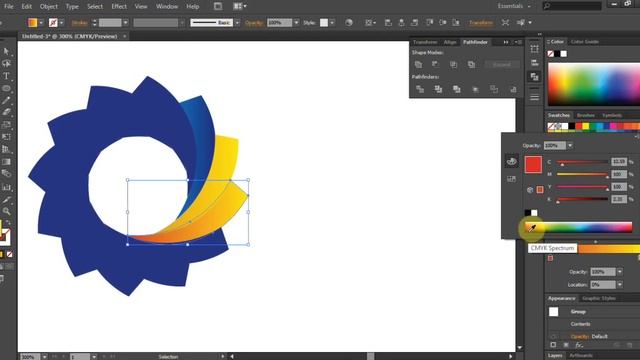This screenshot has width=640, height=360.
Task: Close the Untitled-3 document tab
Action: click(124, 36)
